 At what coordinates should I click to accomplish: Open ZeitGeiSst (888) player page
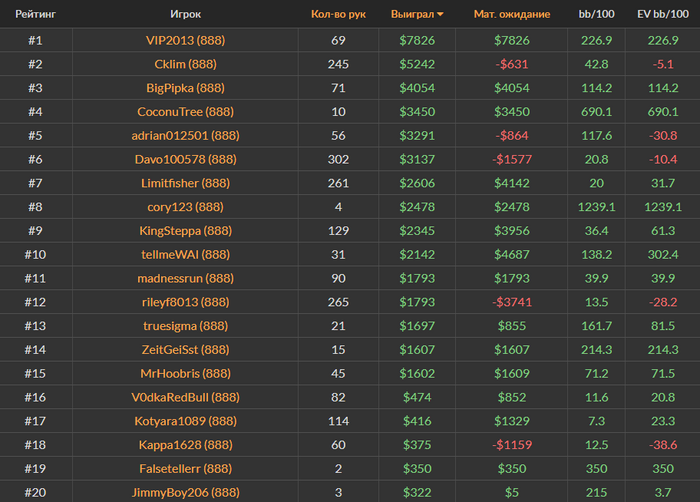pos(185,350)
